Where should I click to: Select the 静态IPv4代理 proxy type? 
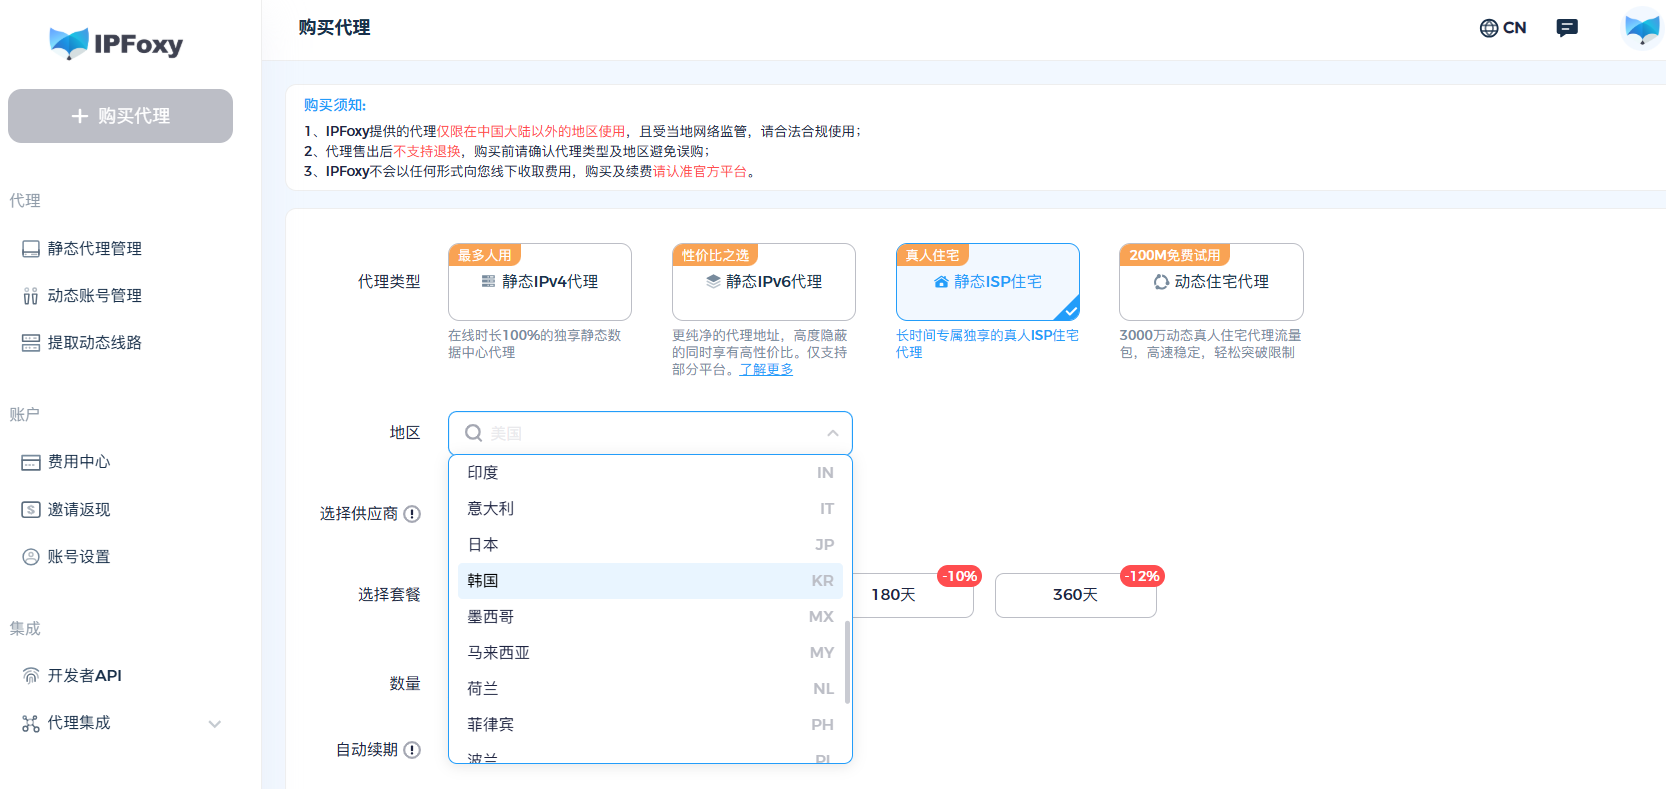click(x=540, y=282)
